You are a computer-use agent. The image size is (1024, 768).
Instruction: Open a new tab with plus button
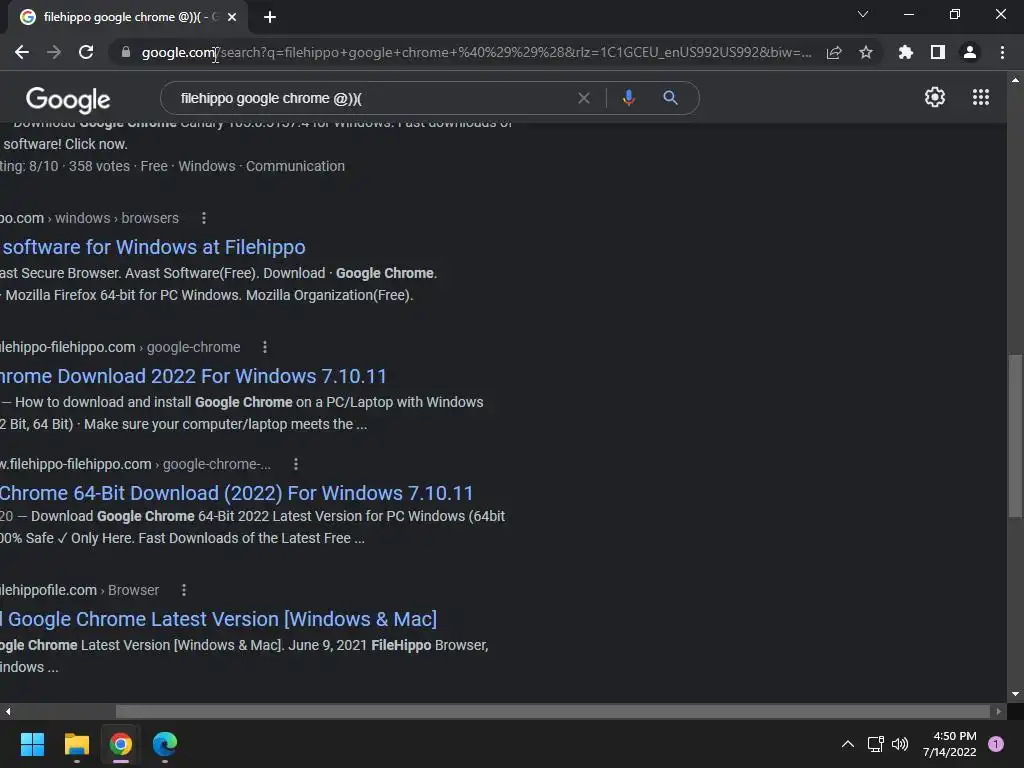(270, 17)
